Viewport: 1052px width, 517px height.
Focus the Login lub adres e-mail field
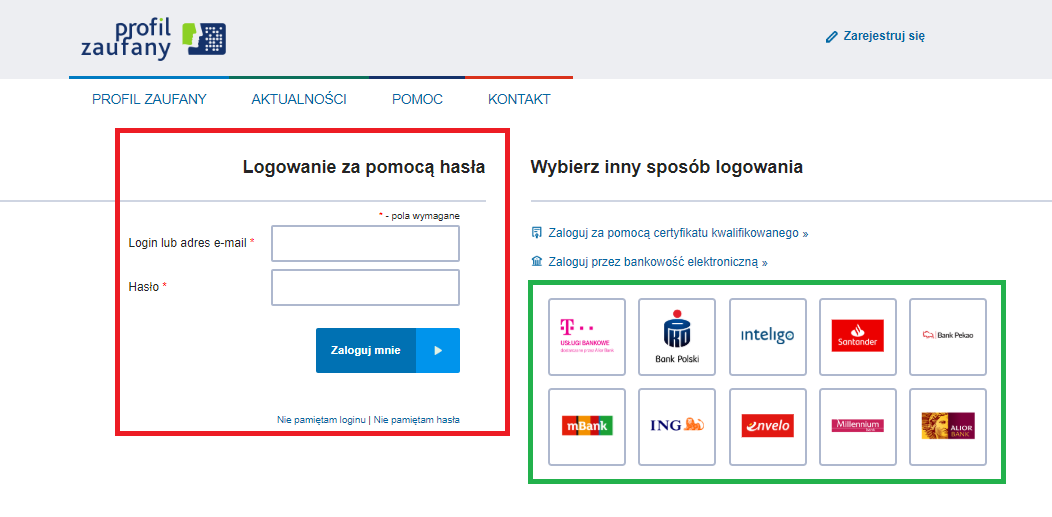[365, 243]
